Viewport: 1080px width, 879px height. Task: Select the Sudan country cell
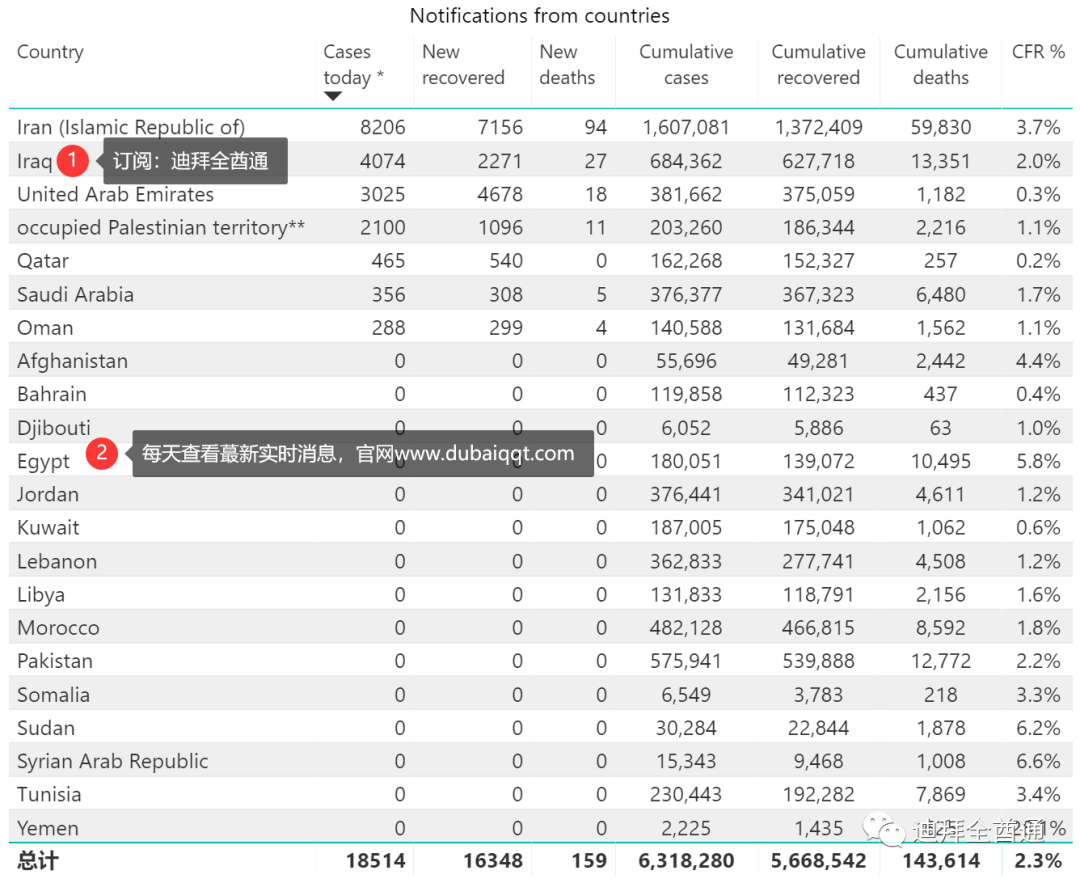45,727
